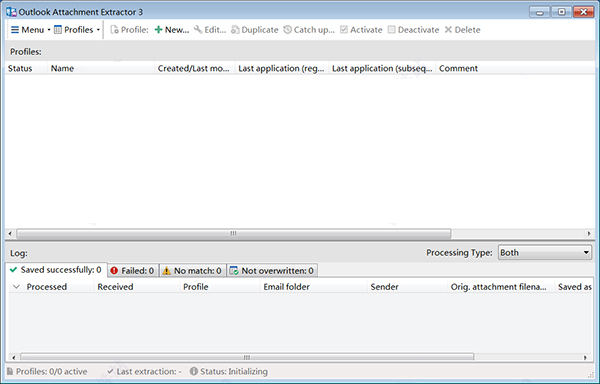Click the Saved as column header
600x384 pixels.
click(574, 287)
